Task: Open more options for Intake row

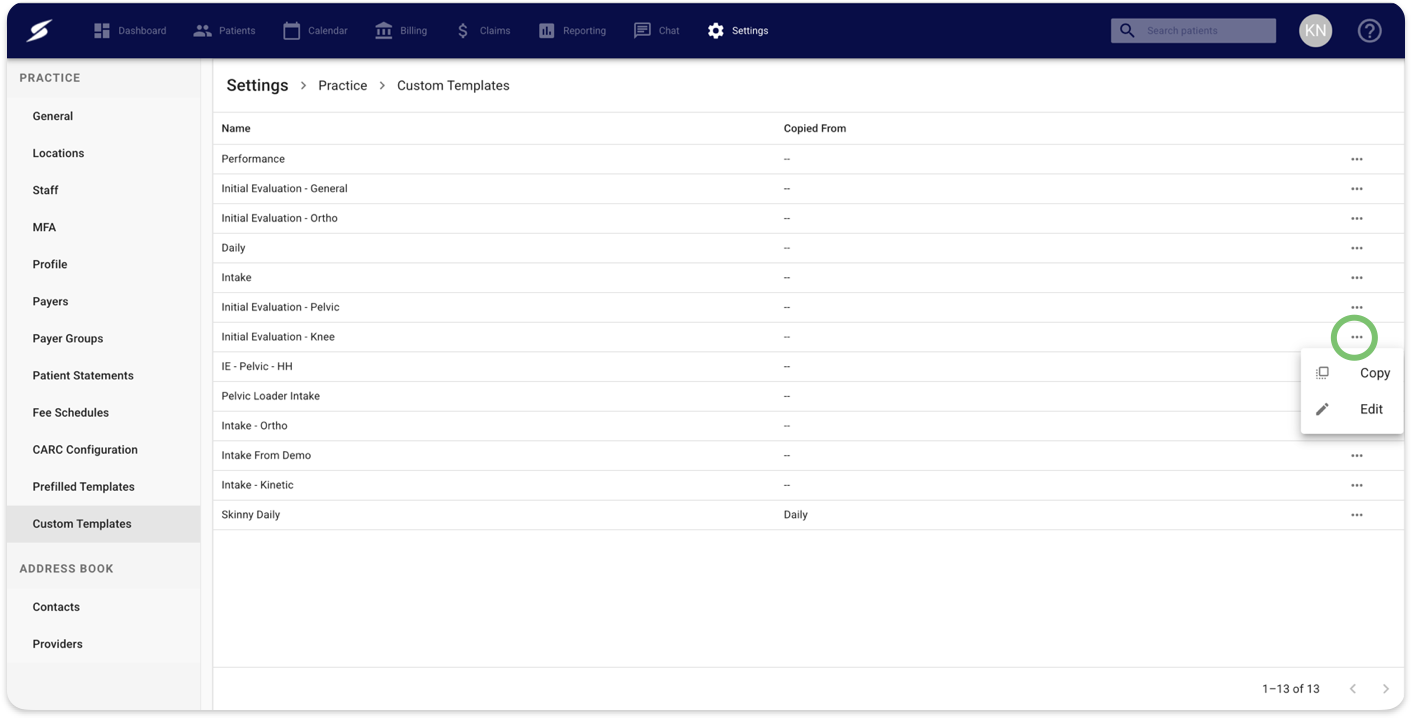Action: [x=1356, y=278]
